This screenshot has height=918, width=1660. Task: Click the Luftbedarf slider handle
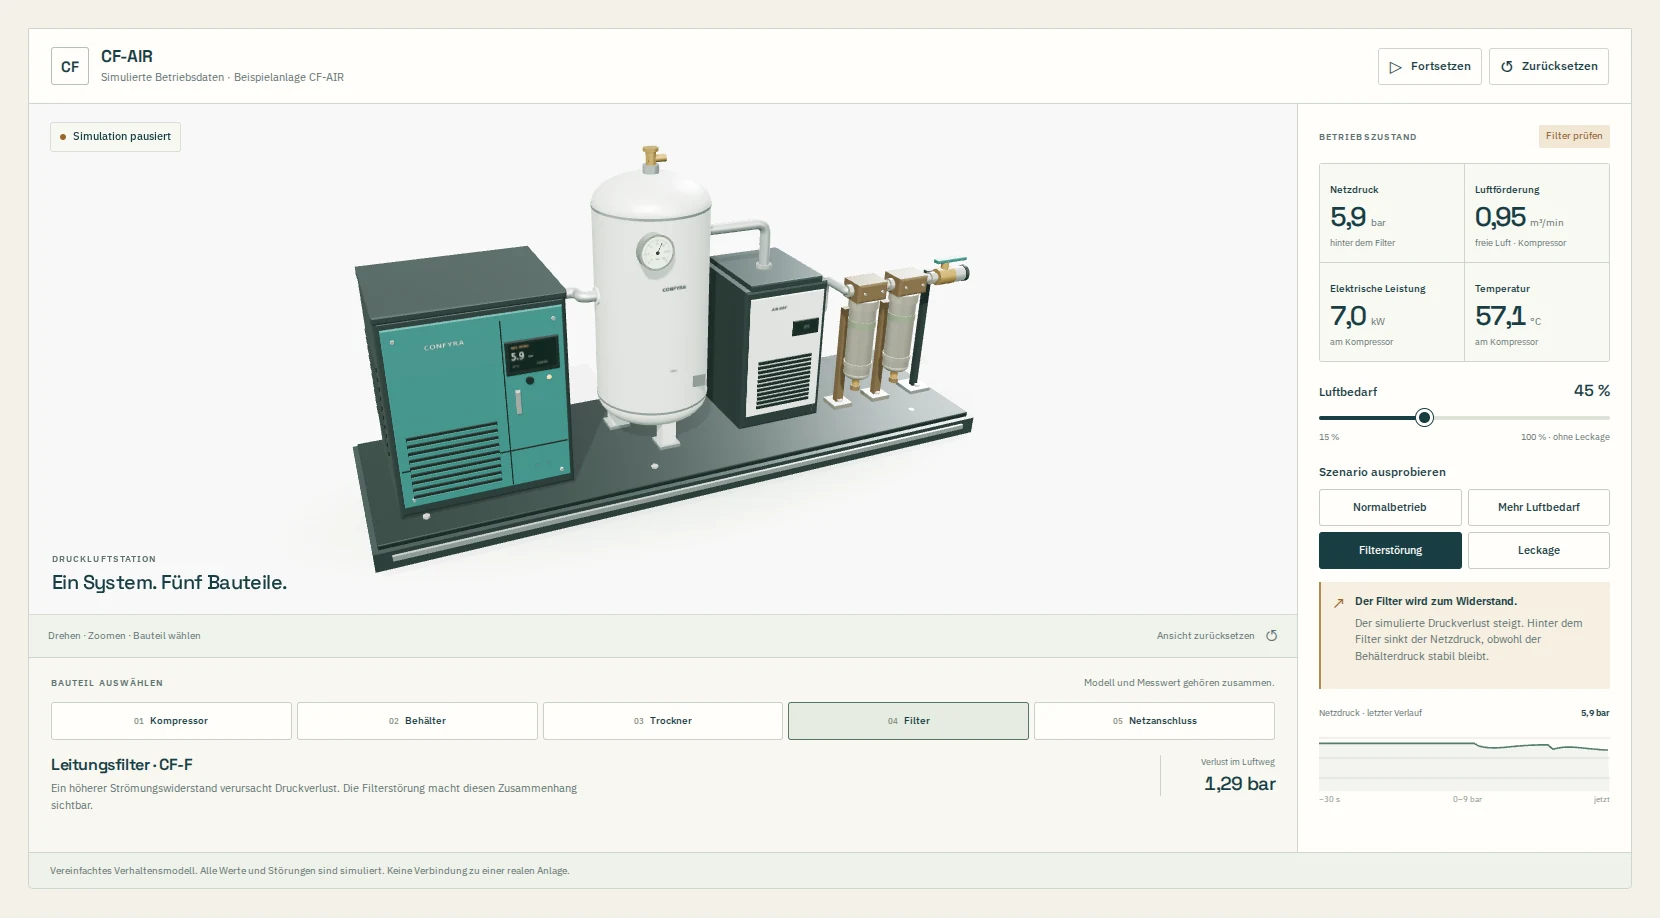(1425, 418)
